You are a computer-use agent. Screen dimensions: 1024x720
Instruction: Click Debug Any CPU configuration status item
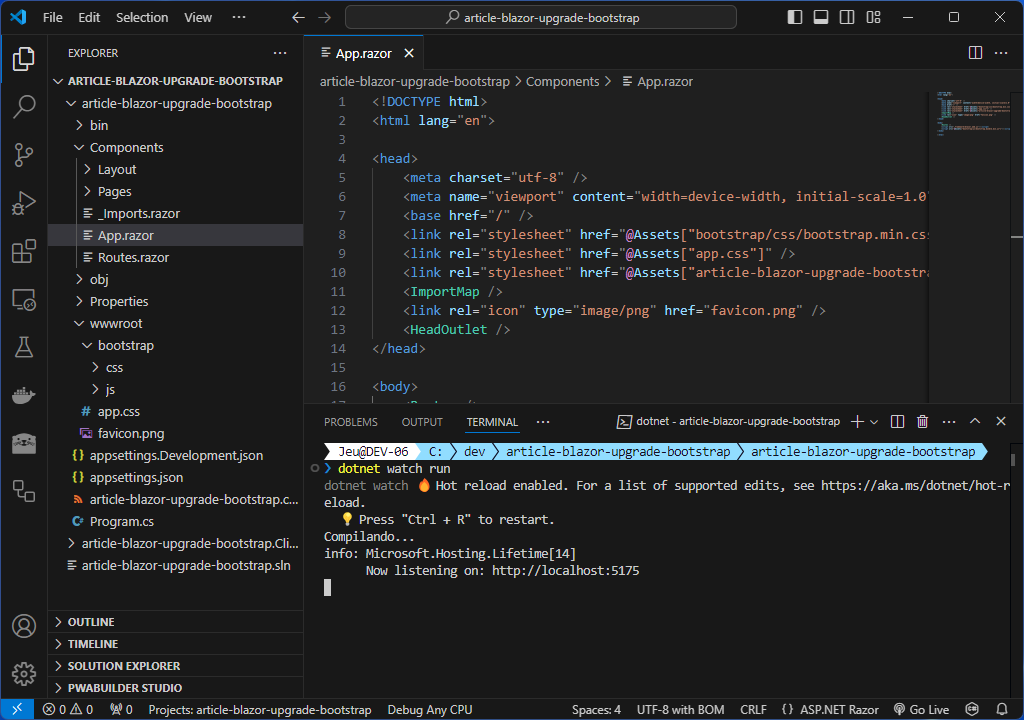(x=430, y=710)
